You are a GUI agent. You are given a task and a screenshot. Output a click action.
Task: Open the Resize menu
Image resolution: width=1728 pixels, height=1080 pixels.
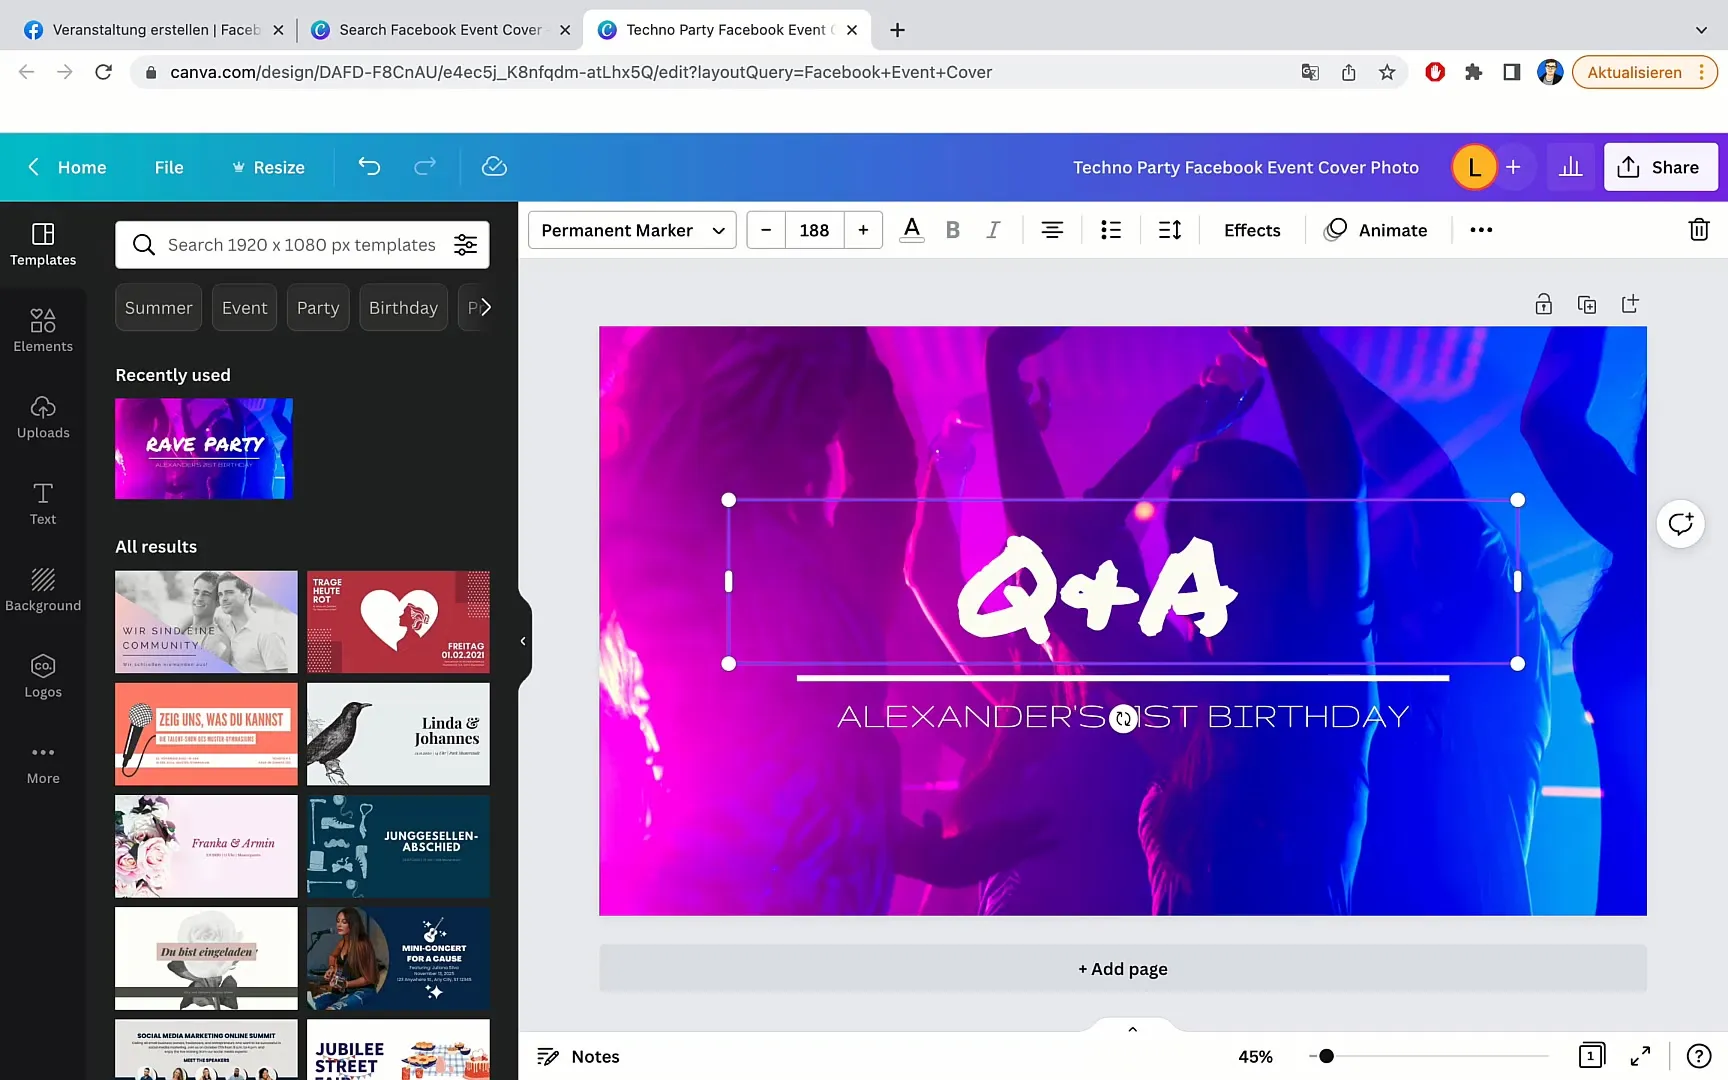click(x=268, y=167)
